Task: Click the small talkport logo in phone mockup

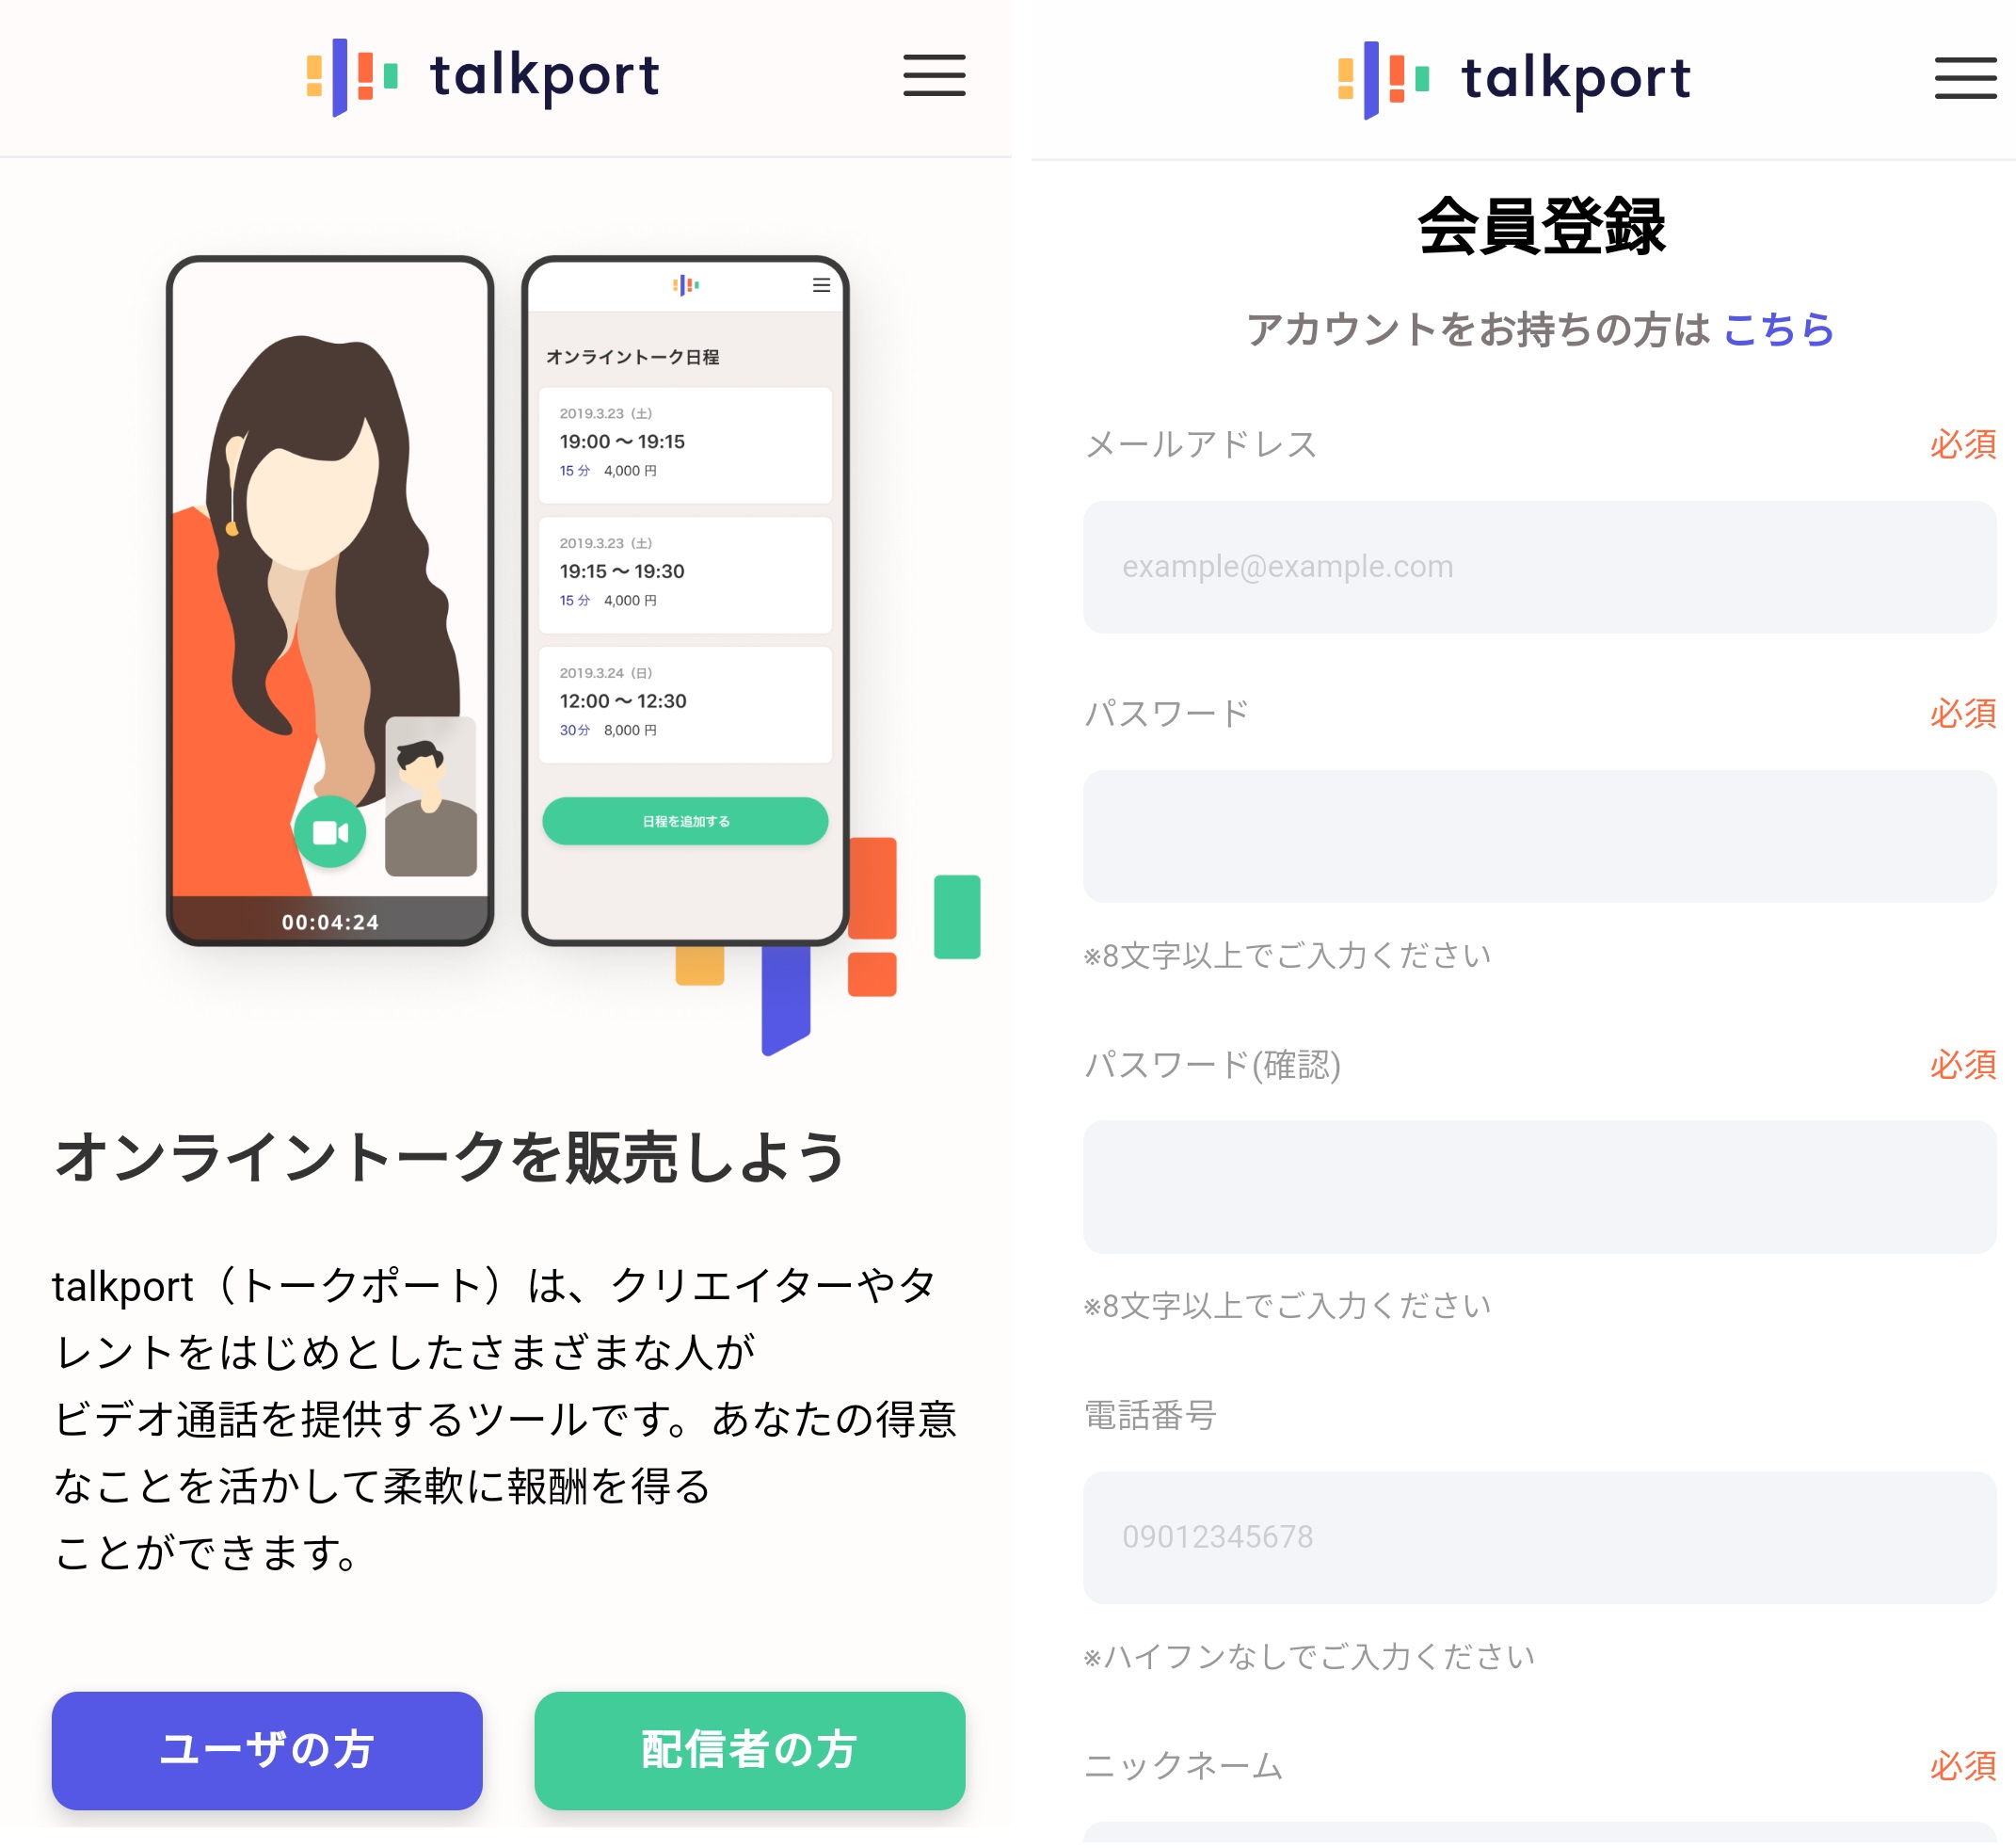Action: [x=686, y=286]
